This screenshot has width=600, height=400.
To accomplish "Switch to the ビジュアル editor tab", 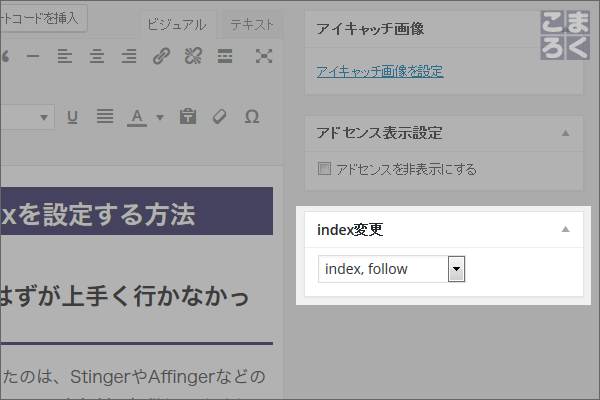I will point(177,25).
